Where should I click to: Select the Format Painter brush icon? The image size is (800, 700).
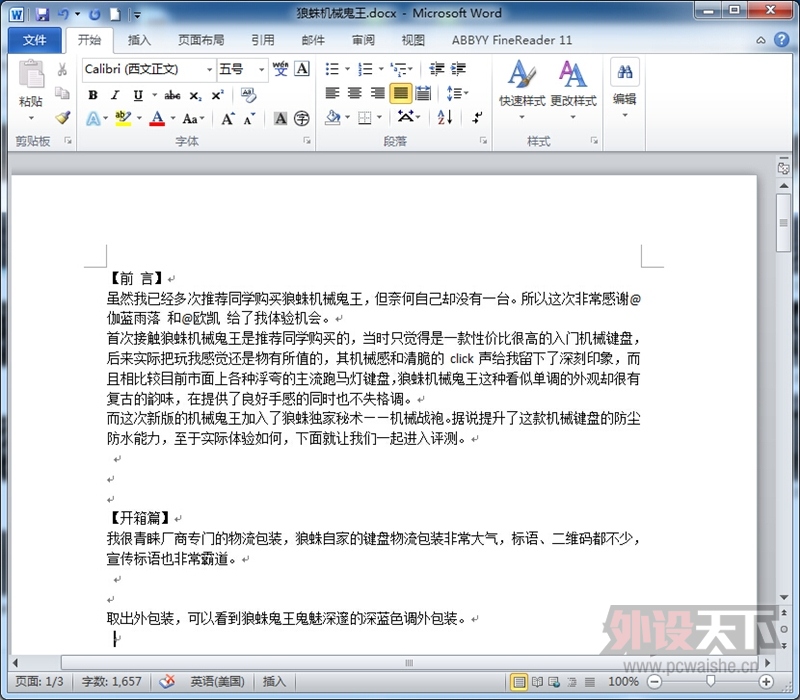tap(62, 118)
